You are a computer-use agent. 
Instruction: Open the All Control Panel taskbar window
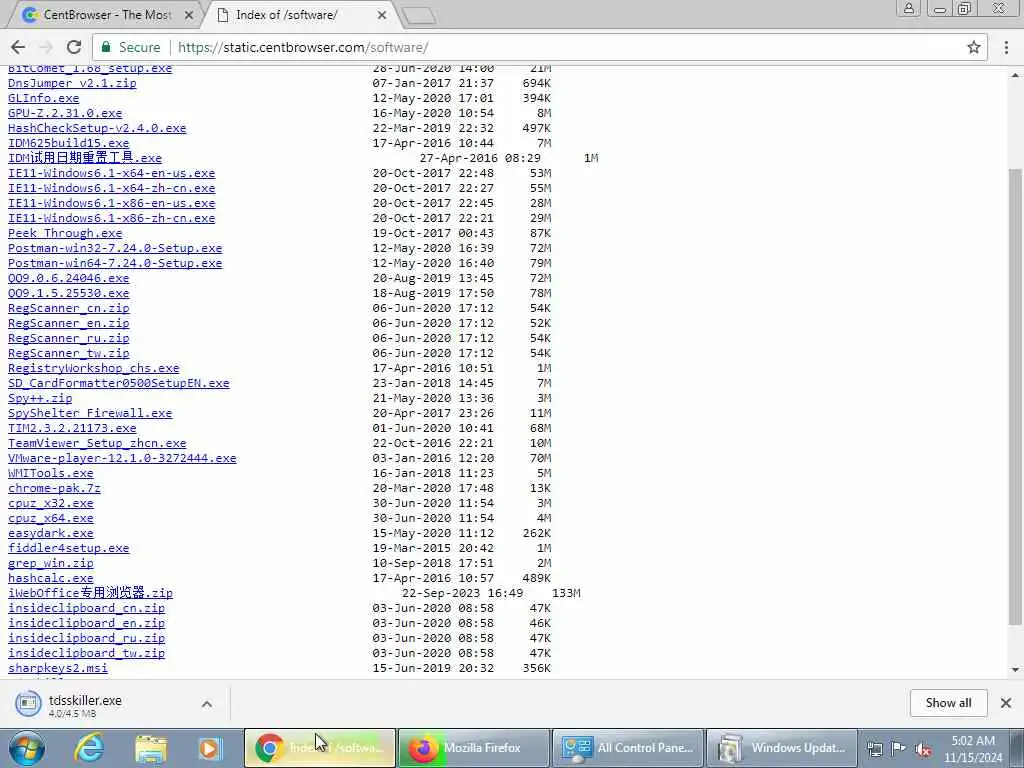628,748
